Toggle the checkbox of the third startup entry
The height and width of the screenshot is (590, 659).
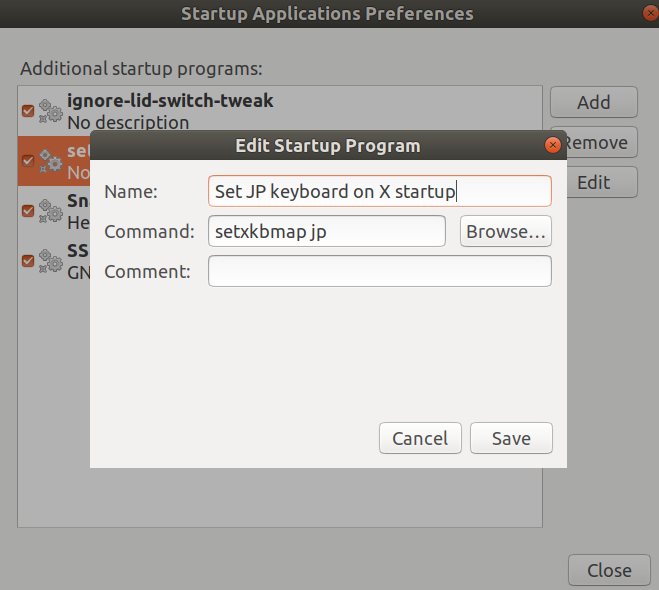(x=28, y=211)
